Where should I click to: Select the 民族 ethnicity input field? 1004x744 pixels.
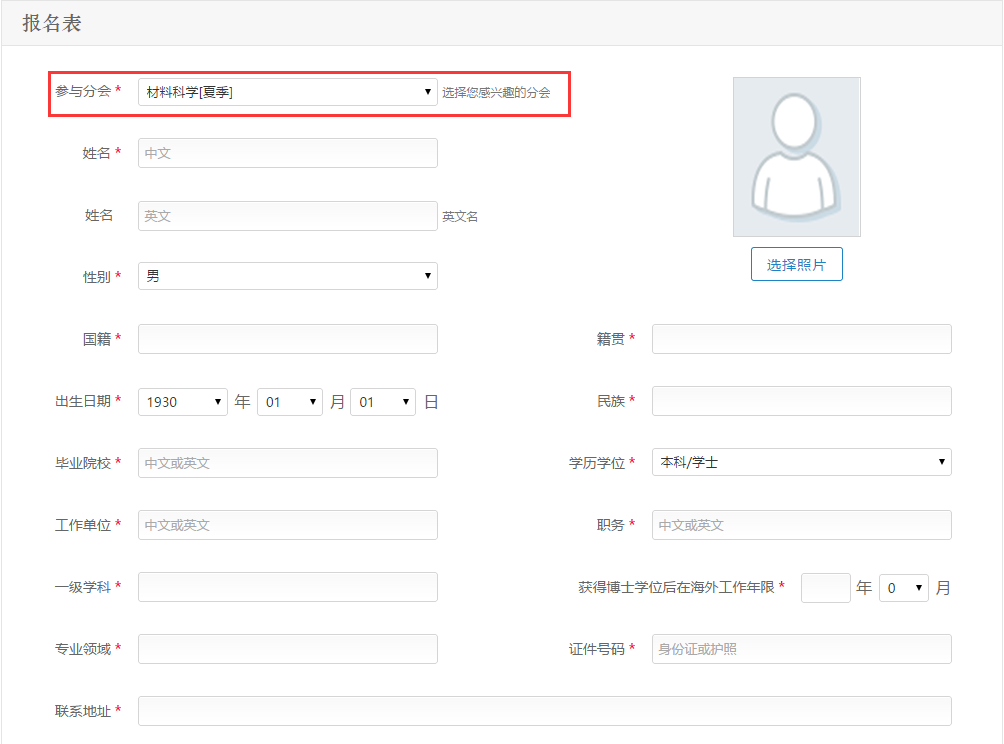(x=800, y=400)
